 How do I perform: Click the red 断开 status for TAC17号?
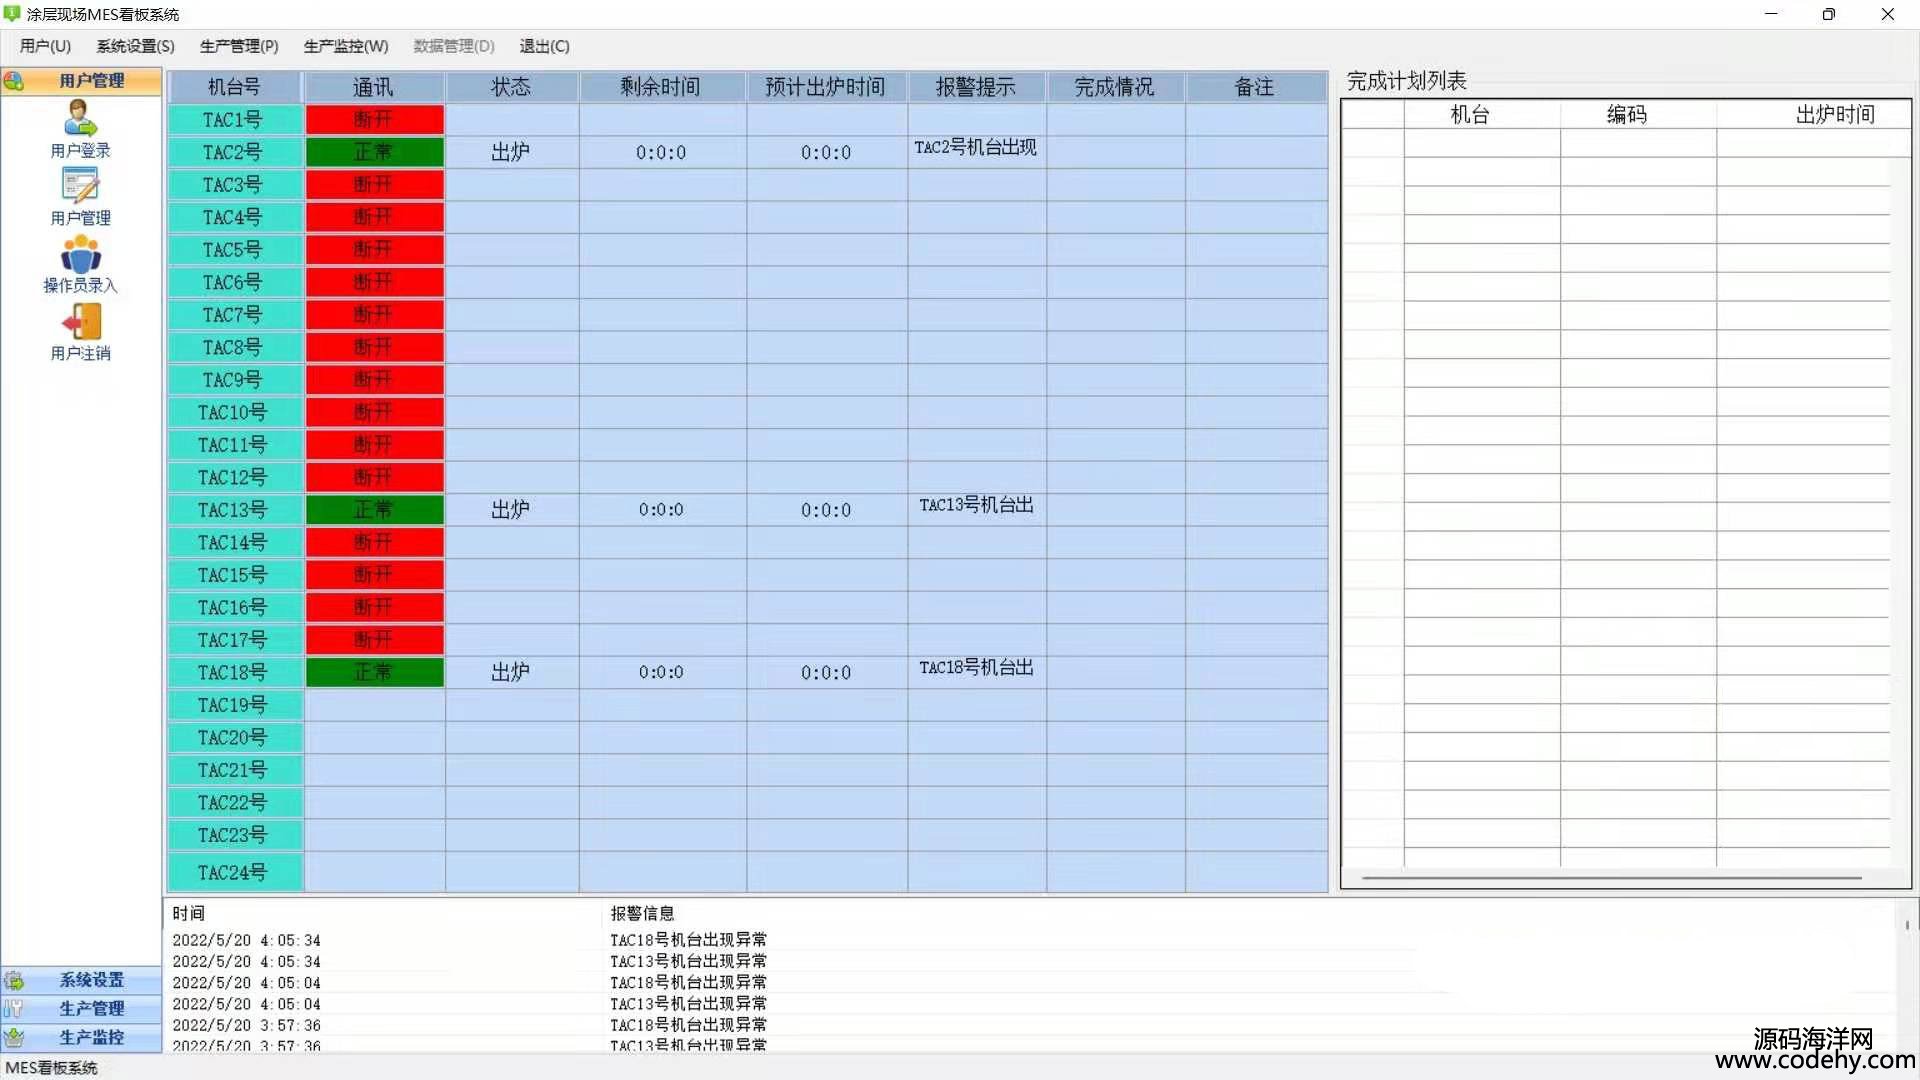pyautogui.click(x=374, y=640)
